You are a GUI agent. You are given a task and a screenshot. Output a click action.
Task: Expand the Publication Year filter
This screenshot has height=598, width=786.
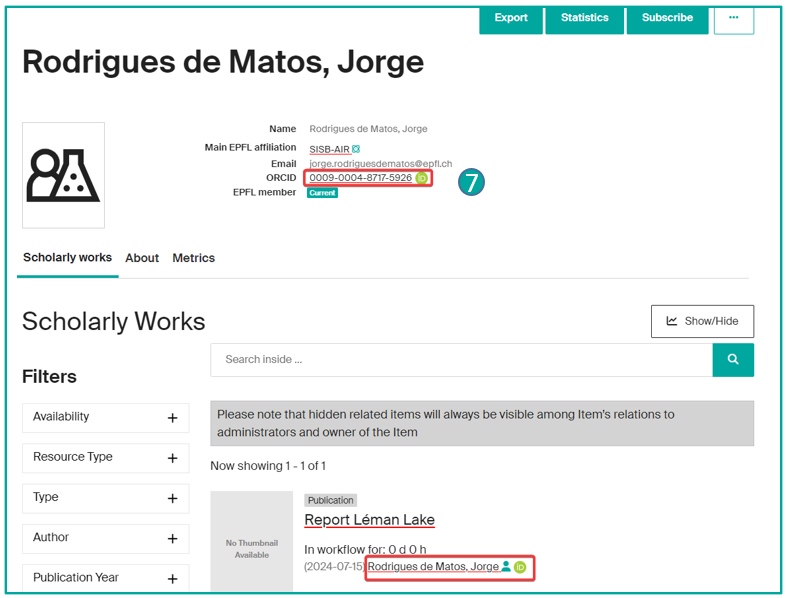coord(172,578)
